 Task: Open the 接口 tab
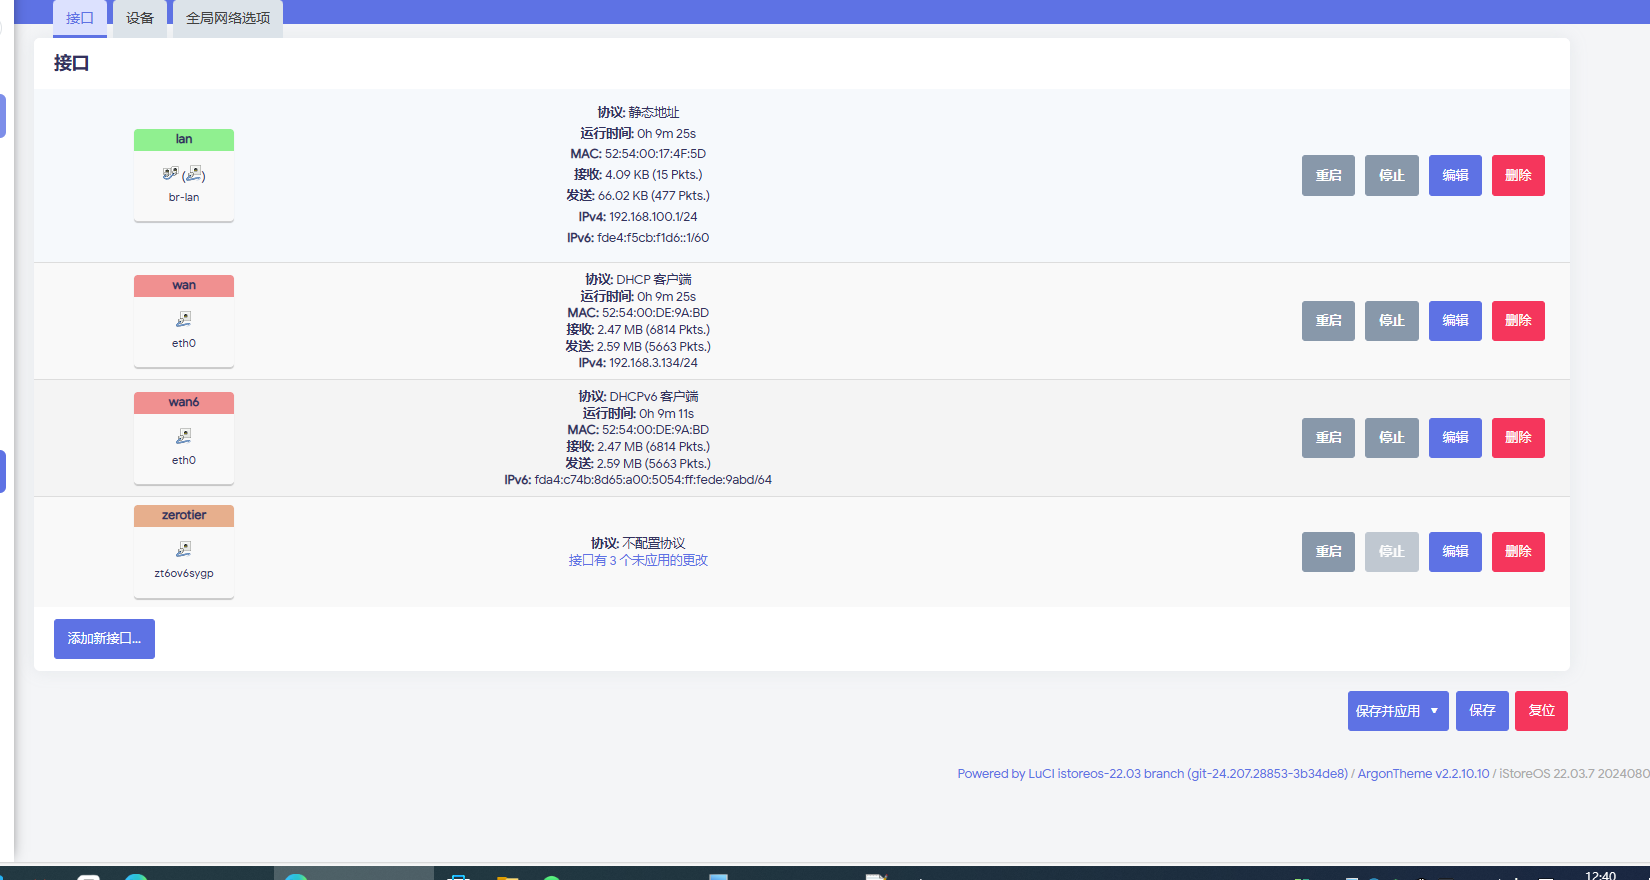click(x=80, y=18)
